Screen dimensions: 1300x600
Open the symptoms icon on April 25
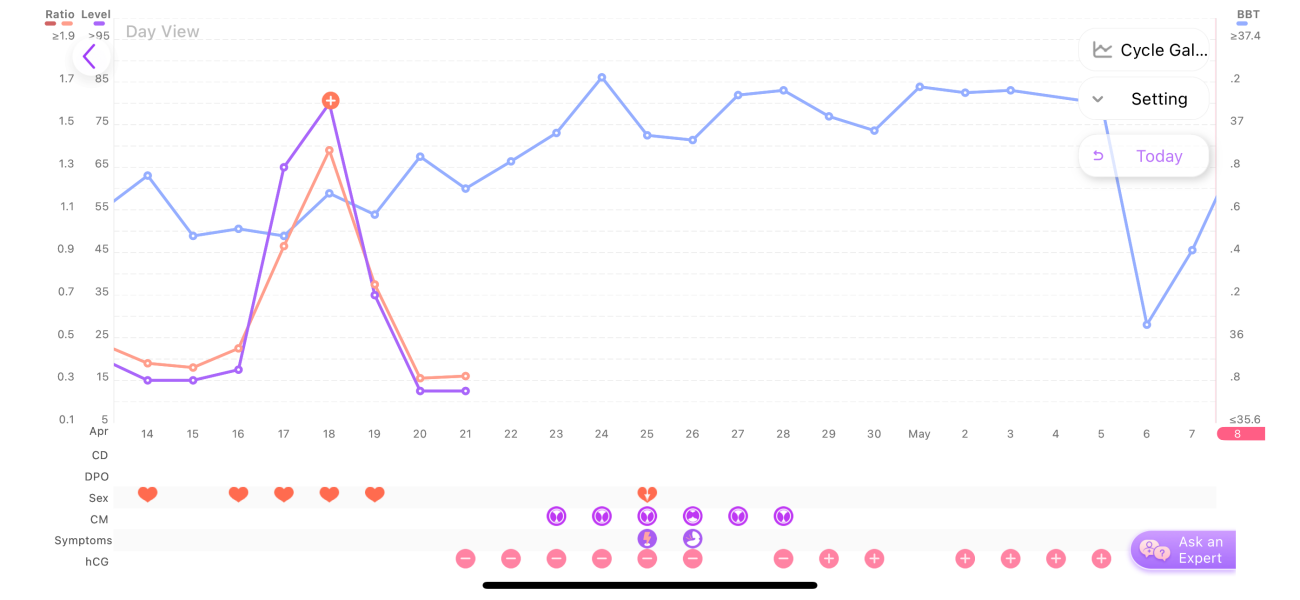tap(647, 539)
